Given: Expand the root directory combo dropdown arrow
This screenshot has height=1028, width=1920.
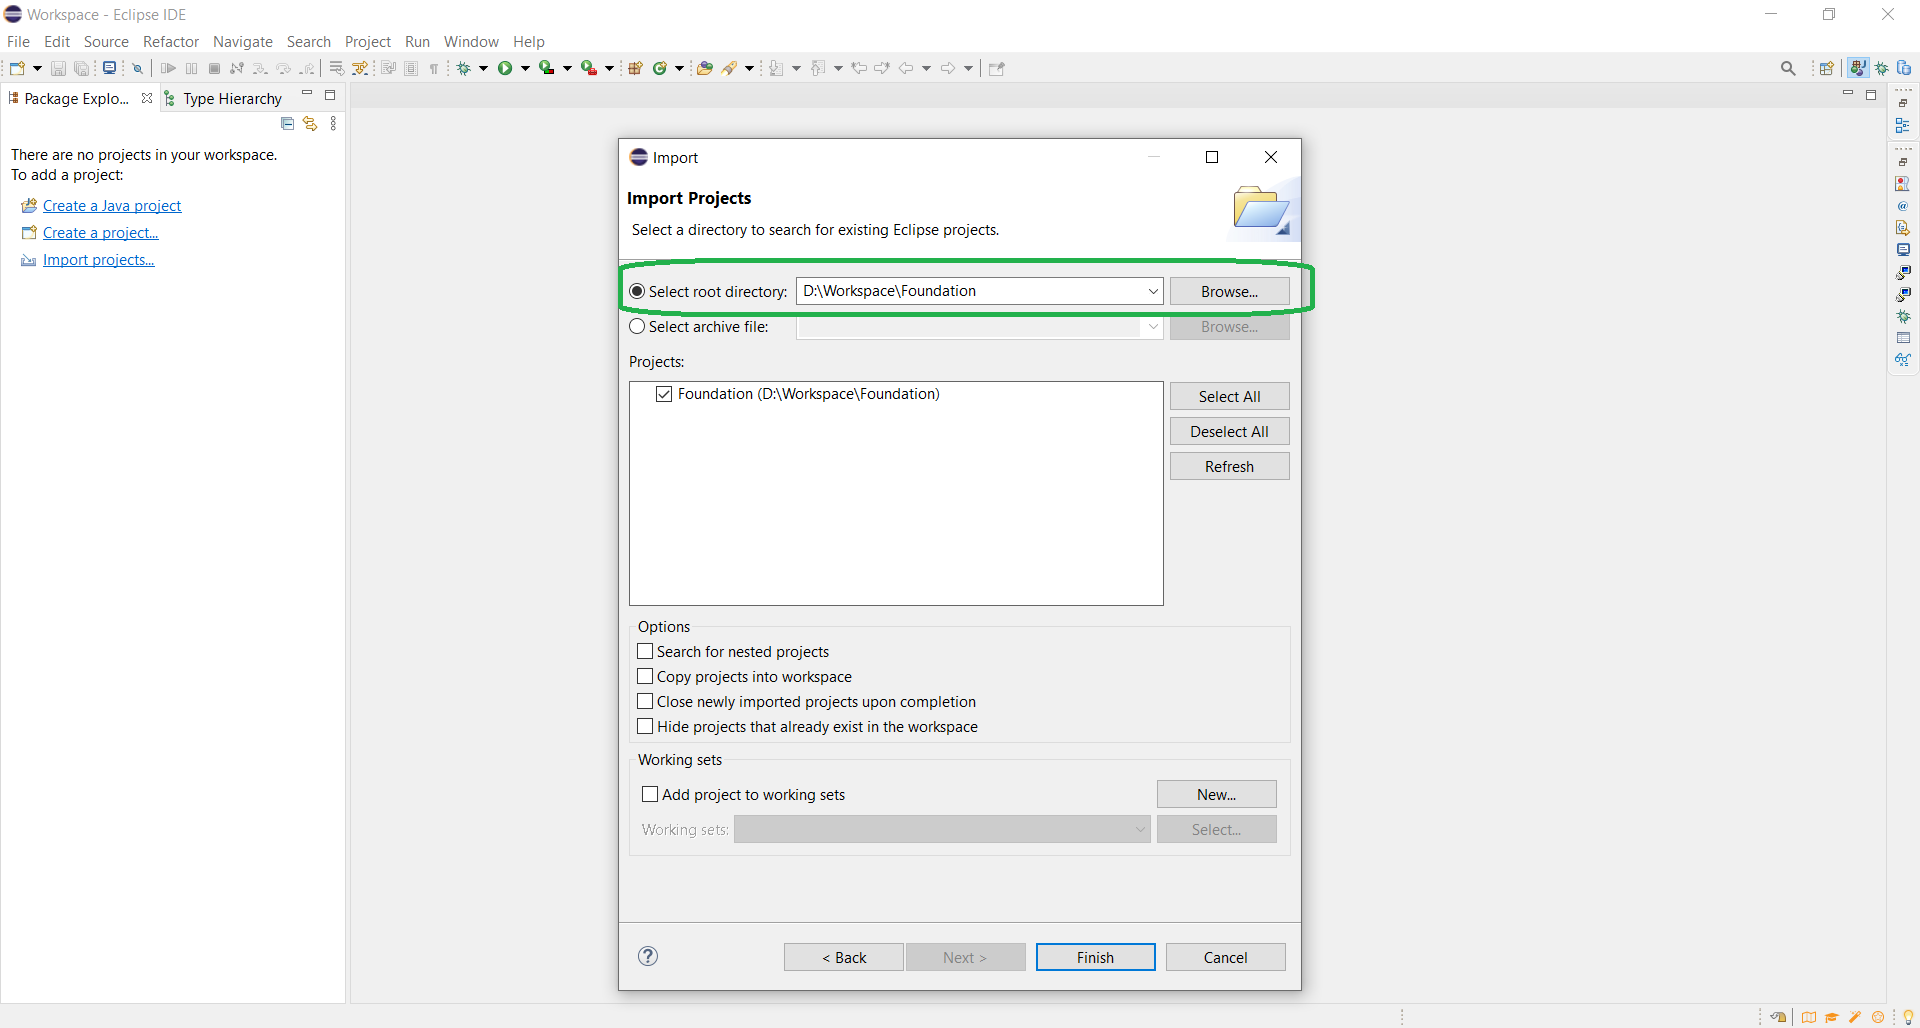Looking at the screenshot, I should pos(1152,291).
